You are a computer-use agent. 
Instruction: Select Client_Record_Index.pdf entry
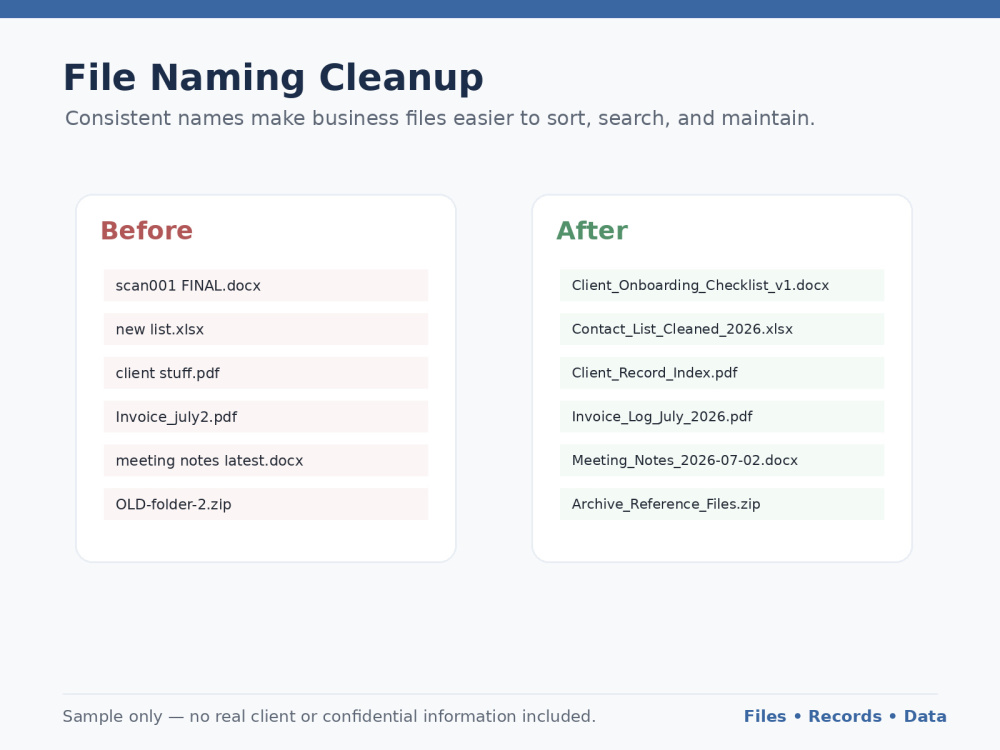pyautogui.click(x=722, y=372)
